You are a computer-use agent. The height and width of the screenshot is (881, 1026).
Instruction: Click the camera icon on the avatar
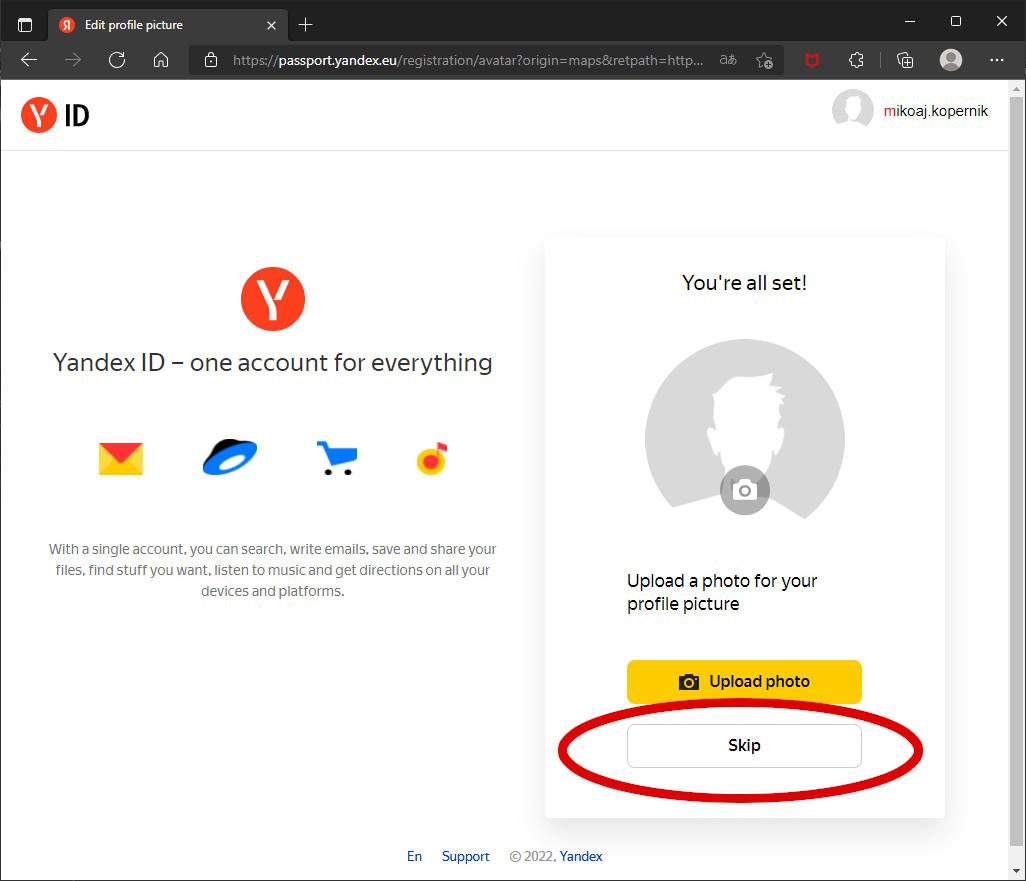pos(745,490)
